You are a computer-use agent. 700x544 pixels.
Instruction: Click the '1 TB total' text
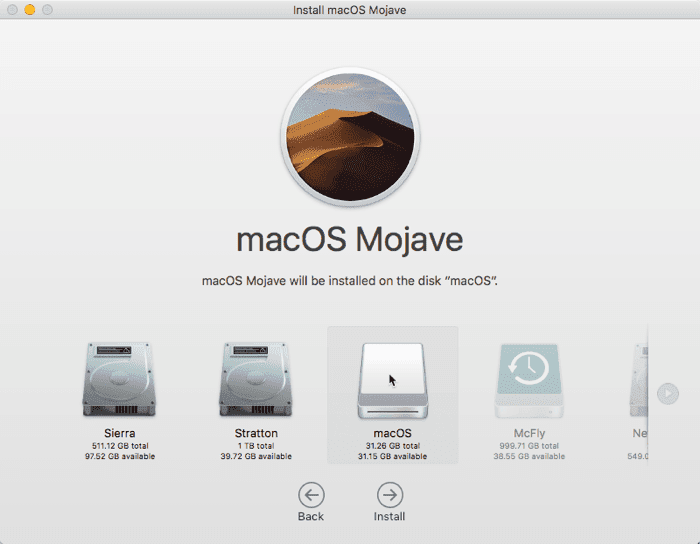[x=256, y=445]
